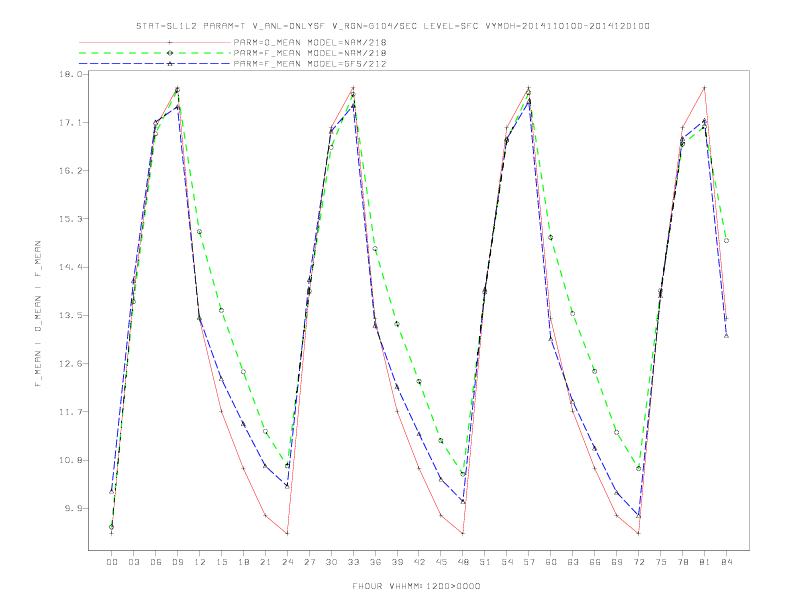Click the blue dashed legend line sample
The image size is (792, 612).
155,64
